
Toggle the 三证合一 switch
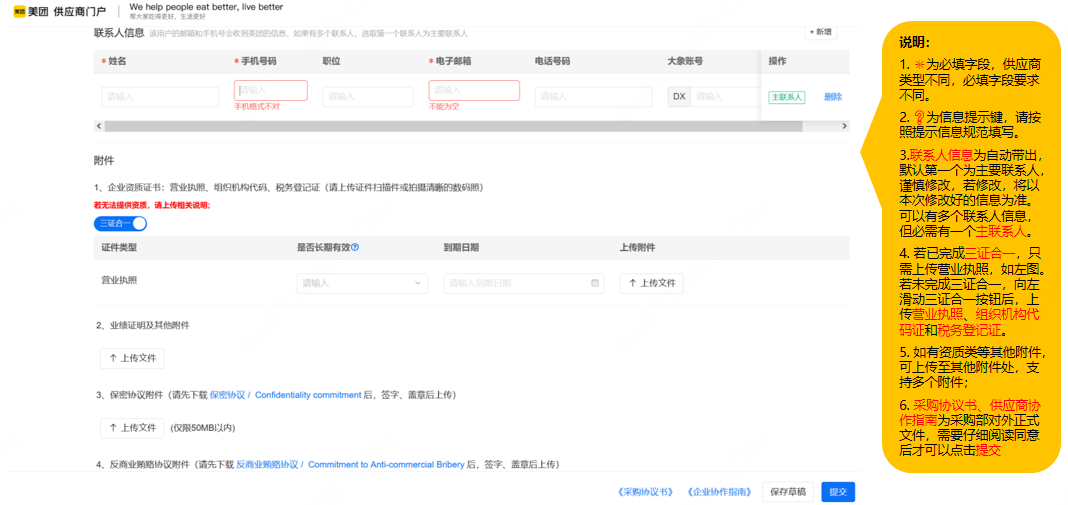[121, 223]
